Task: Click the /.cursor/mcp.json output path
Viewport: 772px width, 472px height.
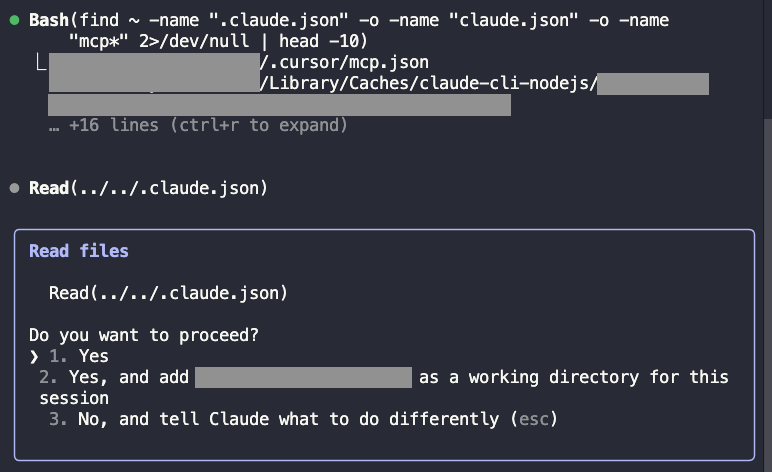Action: click(344, 63)
